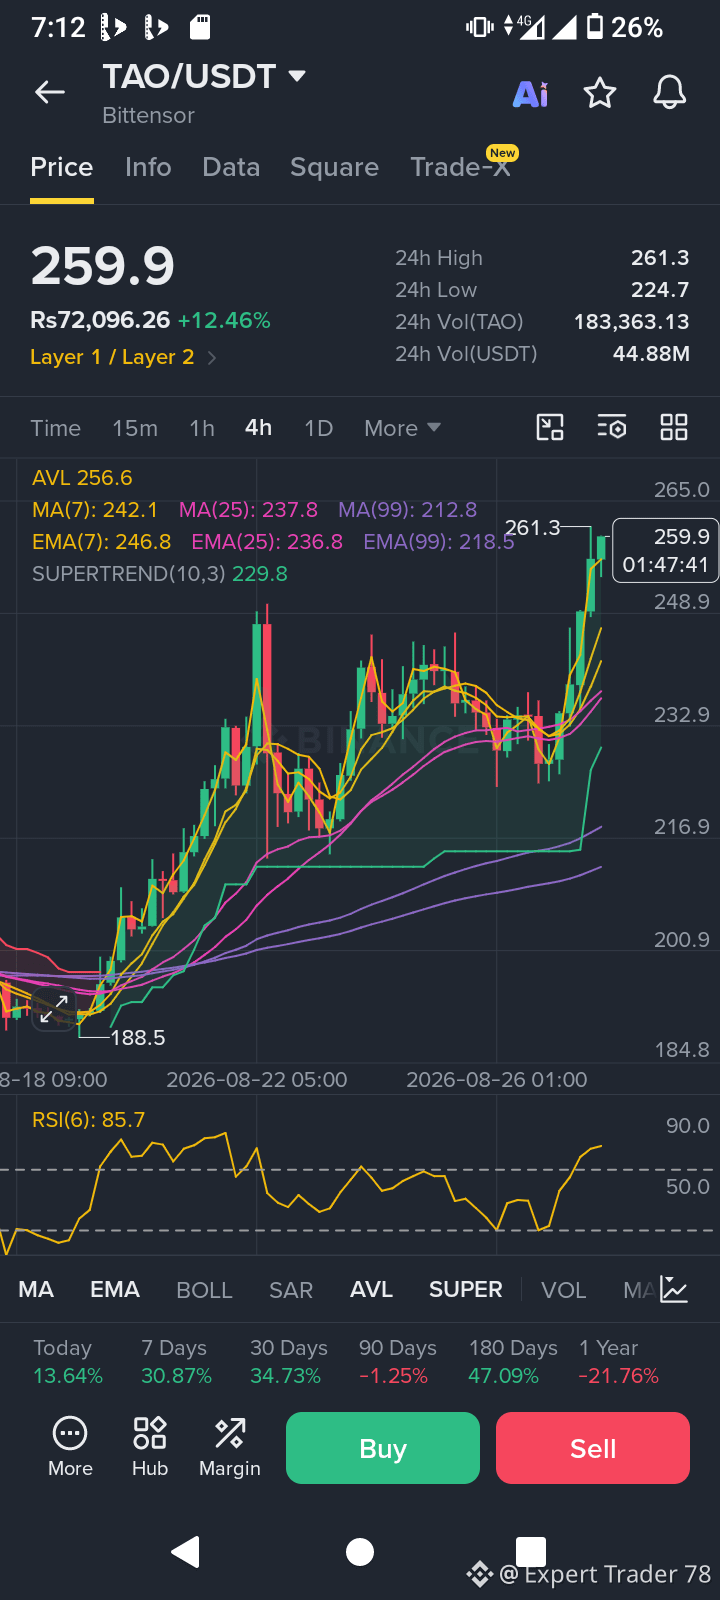Tap the 180 Days 47.09% performance
Screen dimensions: 720x1600
point(513,1362)
